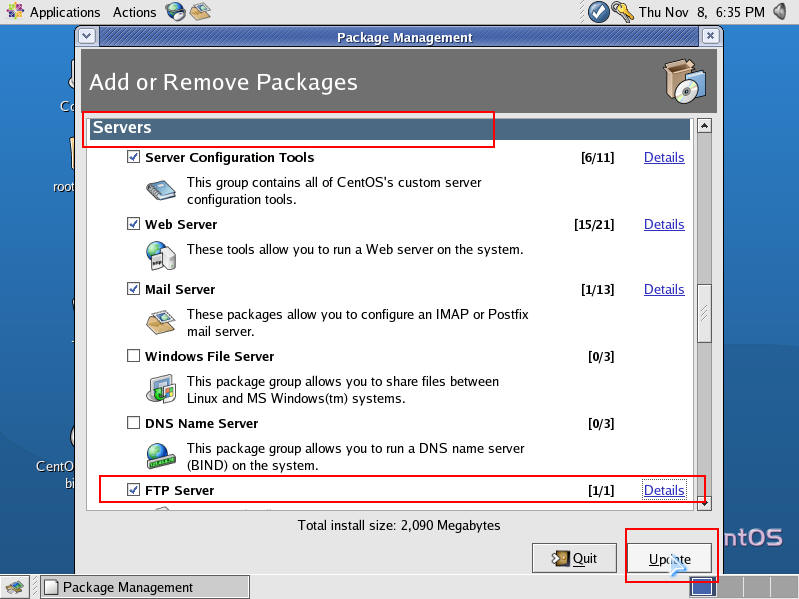Click the Mail Server group name

tap(180, 289)
